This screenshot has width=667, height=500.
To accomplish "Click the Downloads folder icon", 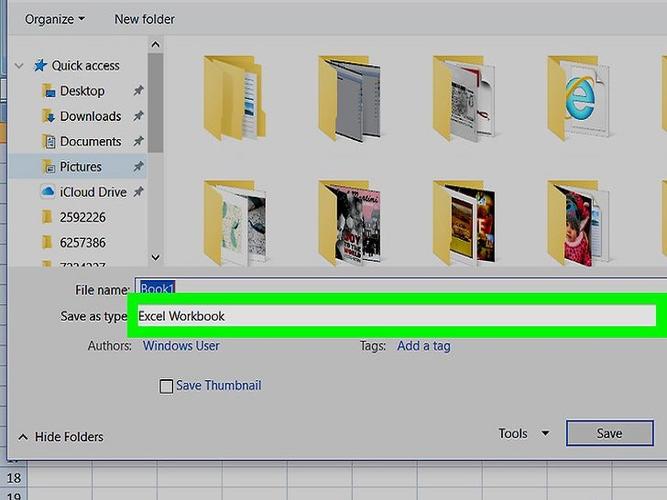I will (x=48, y=116).
